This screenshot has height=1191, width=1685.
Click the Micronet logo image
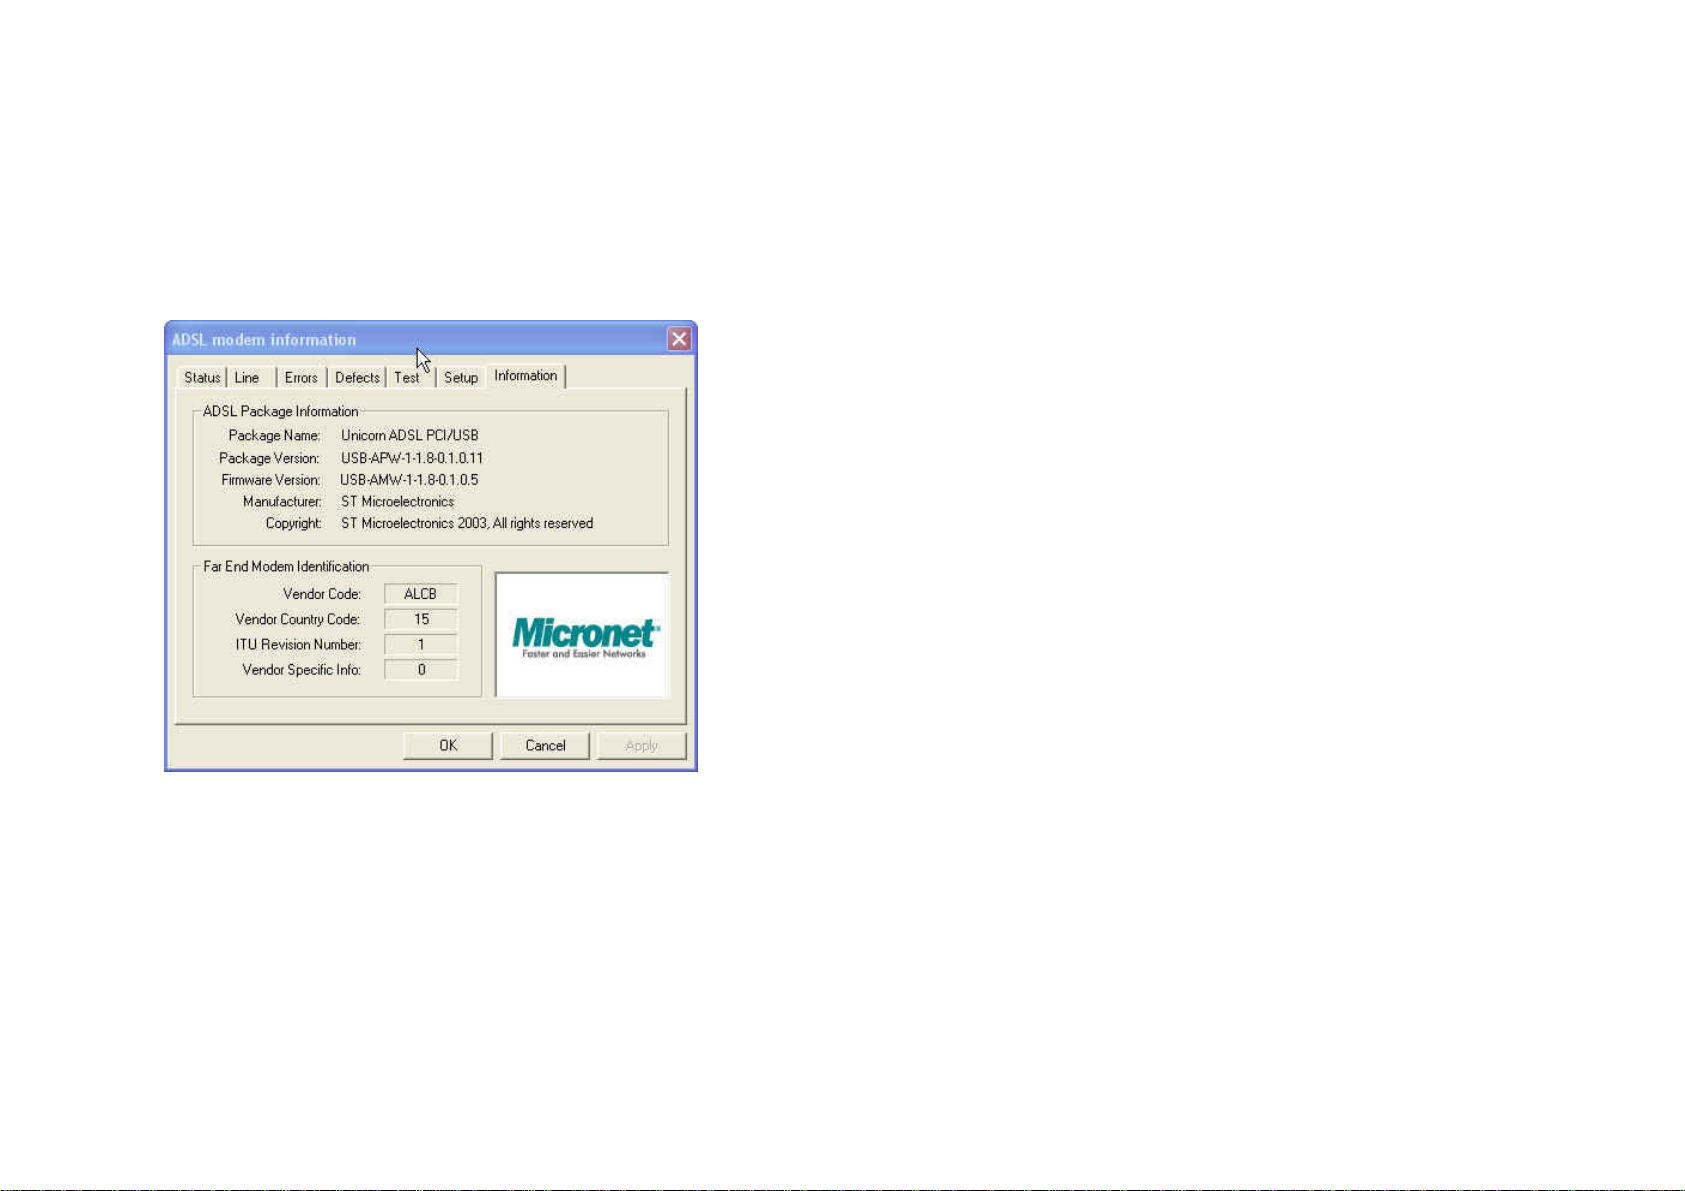(583, 634)
